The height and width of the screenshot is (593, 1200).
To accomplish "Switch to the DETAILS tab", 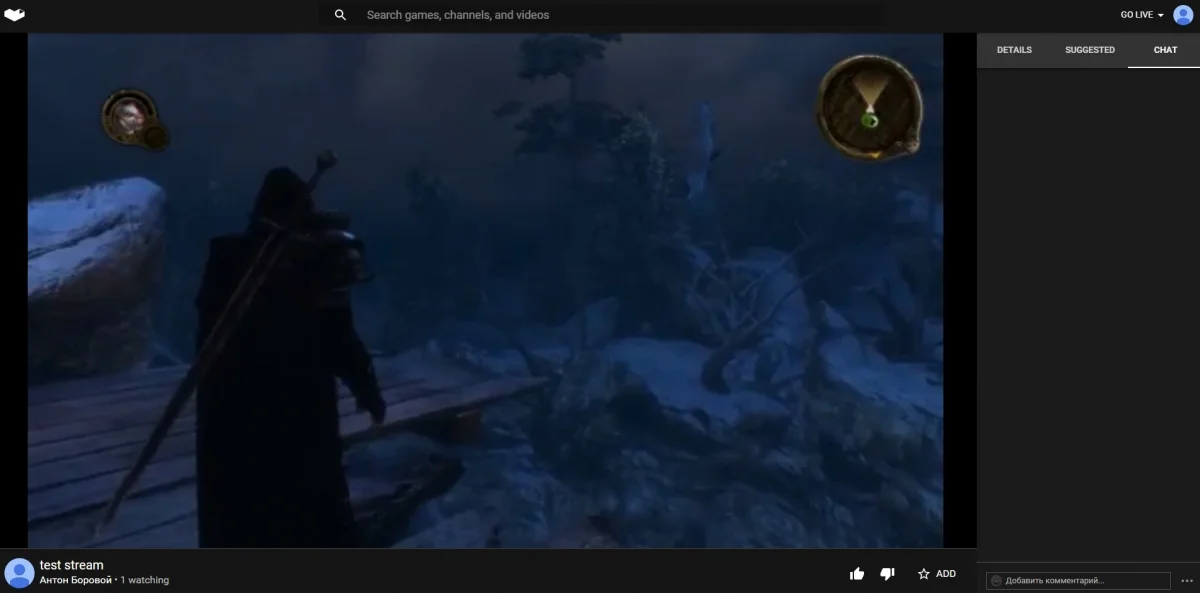I will (1014, 50).
